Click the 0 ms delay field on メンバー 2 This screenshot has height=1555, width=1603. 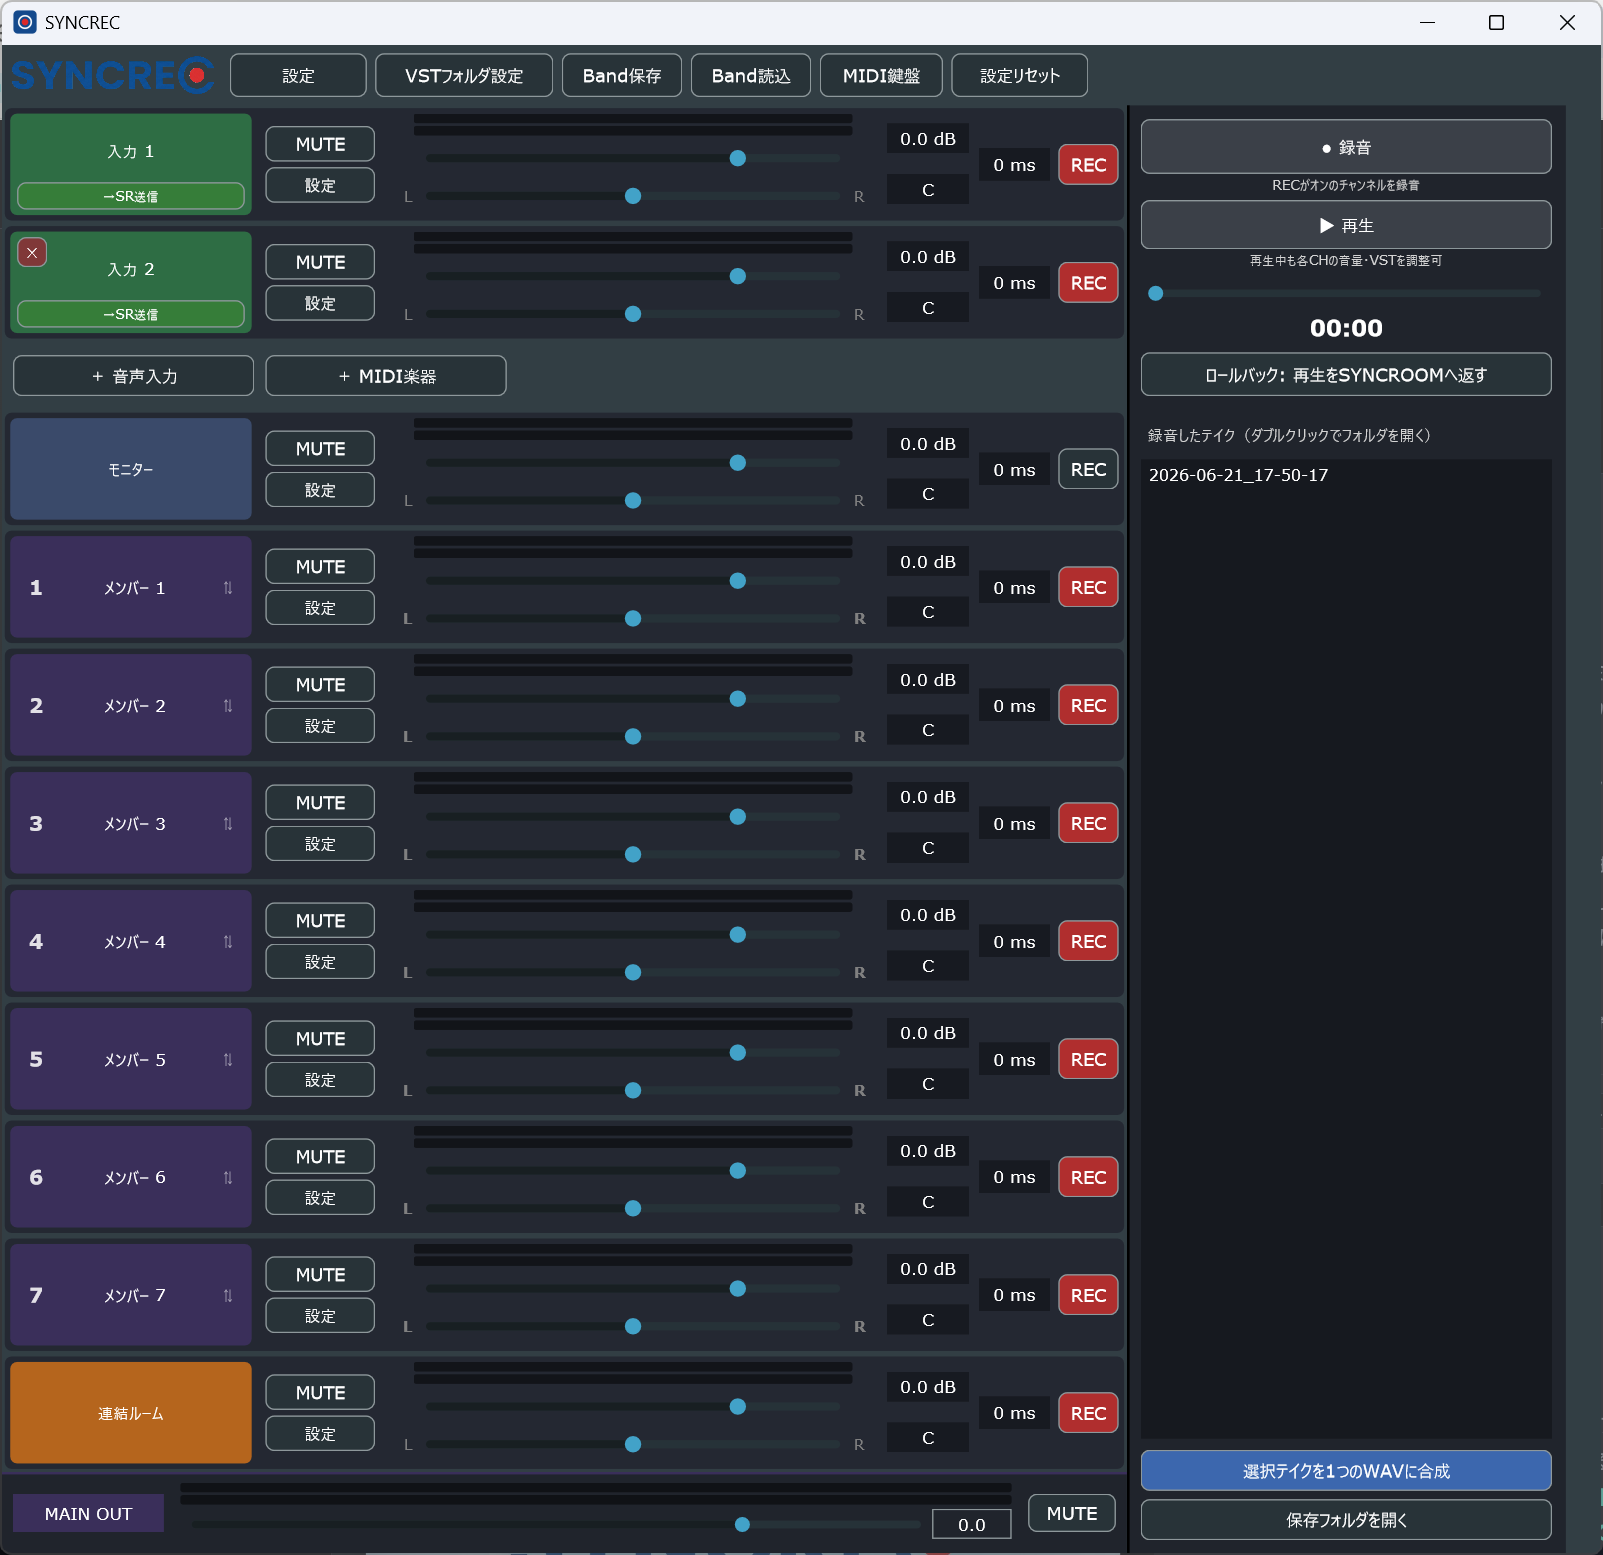(1014, 706)
